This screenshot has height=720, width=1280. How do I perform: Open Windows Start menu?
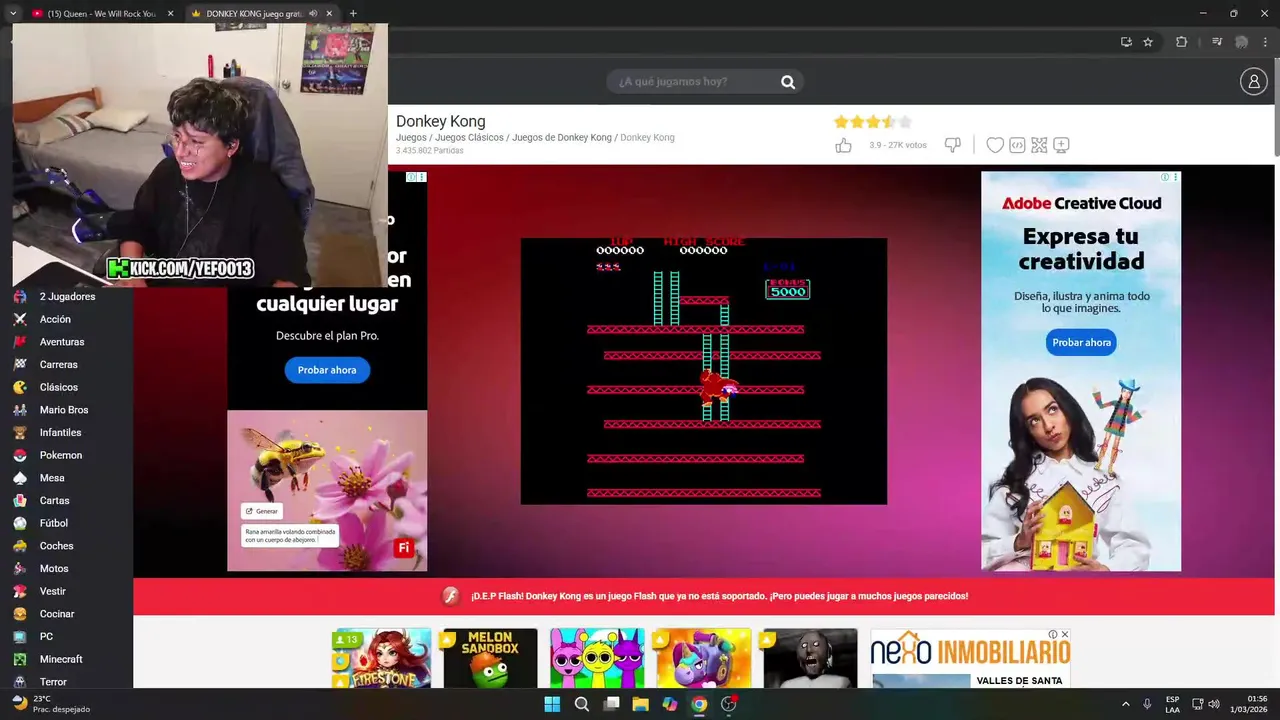pos(552,704)
